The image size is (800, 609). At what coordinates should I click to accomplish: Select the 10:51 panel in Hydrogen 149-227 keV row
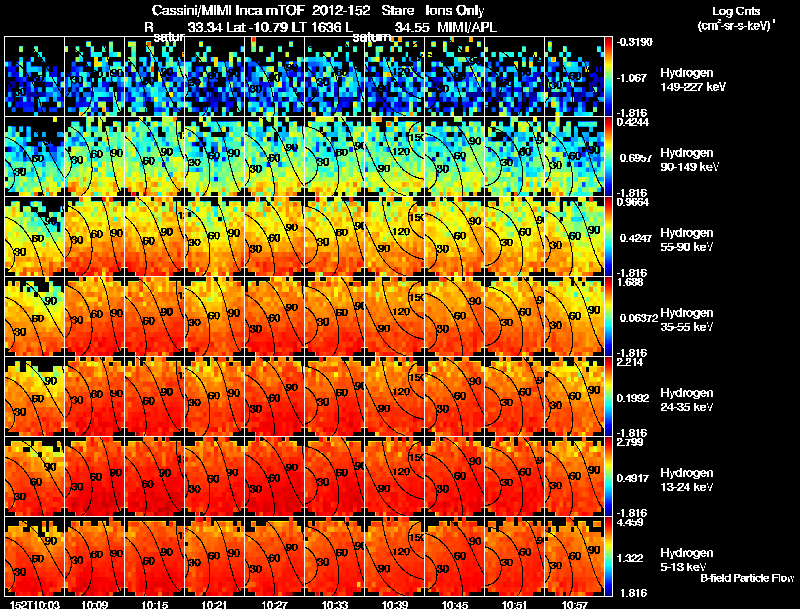coord(515,77)
